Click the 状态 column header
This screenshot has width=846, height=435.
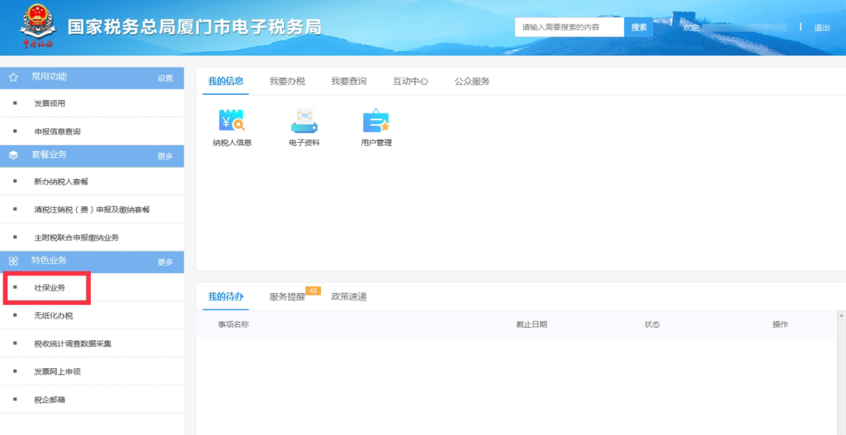[x=652, y=324]
